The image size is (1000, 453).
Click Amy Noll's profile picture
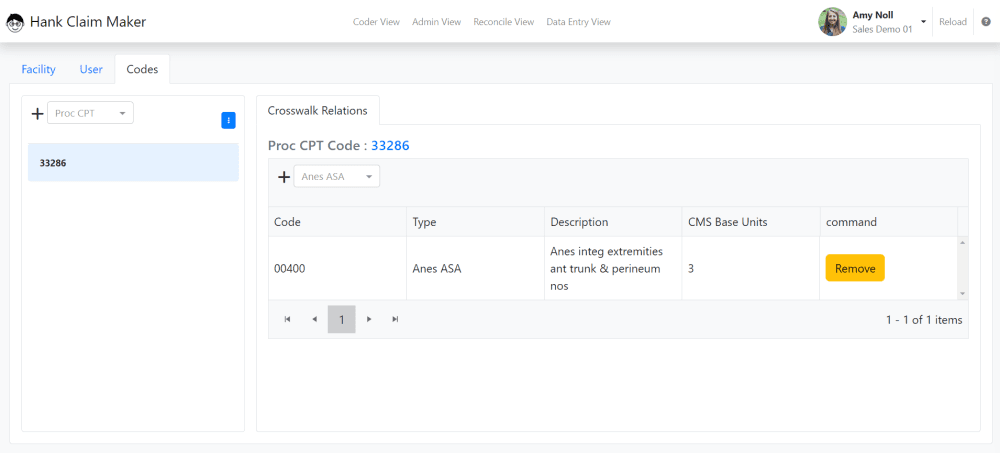click(x=832, y=22)
